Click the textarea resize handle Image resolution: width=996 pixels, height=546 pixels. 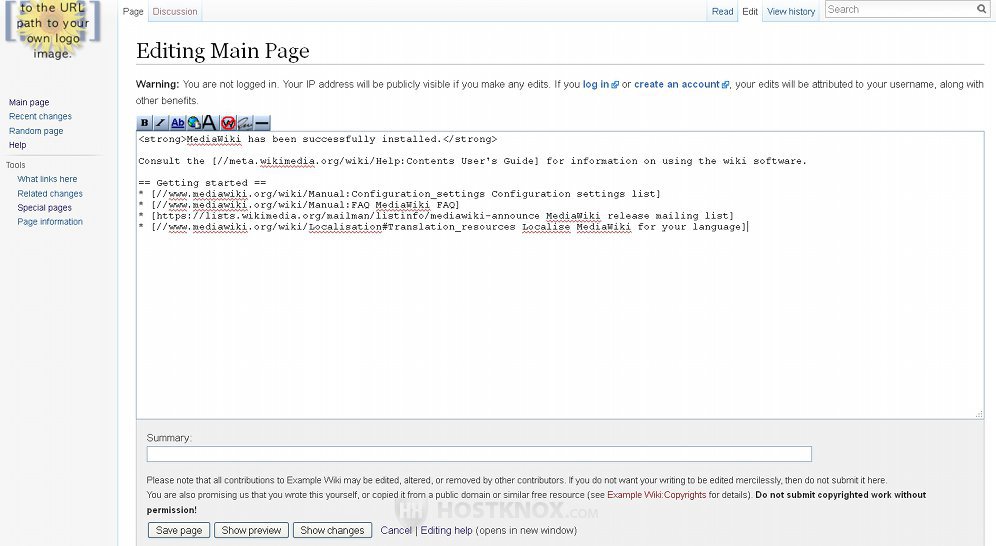coord(979,414)
